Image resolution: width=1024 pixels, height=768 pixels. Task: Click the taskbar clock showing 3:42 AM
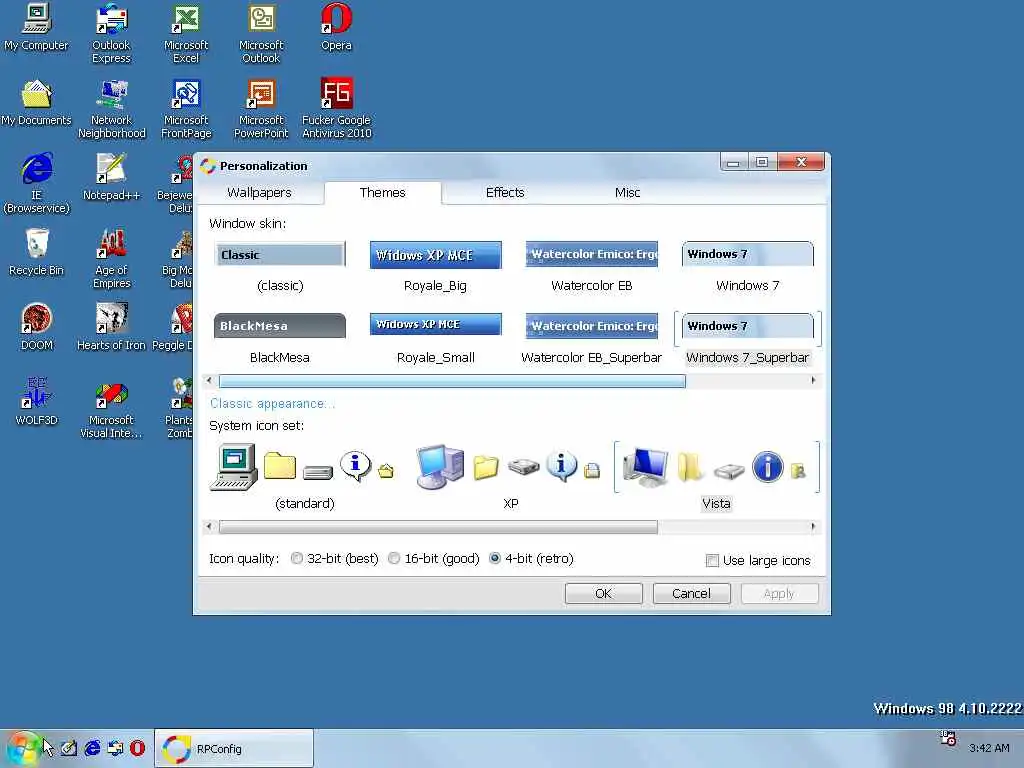pos(989,748)
